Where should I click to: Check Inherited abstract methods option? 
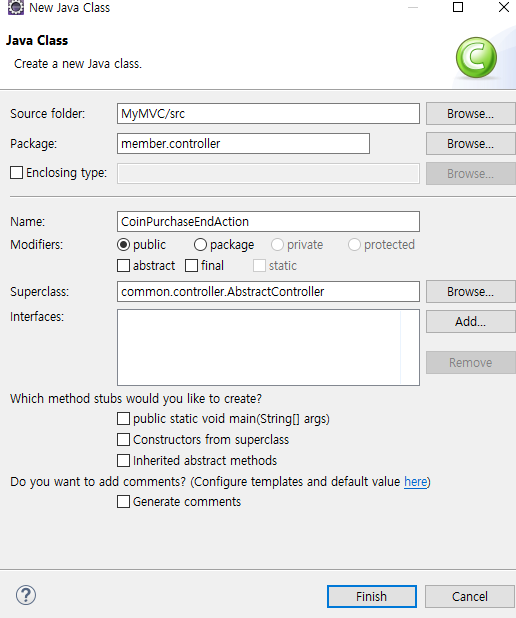click(123, 460)
